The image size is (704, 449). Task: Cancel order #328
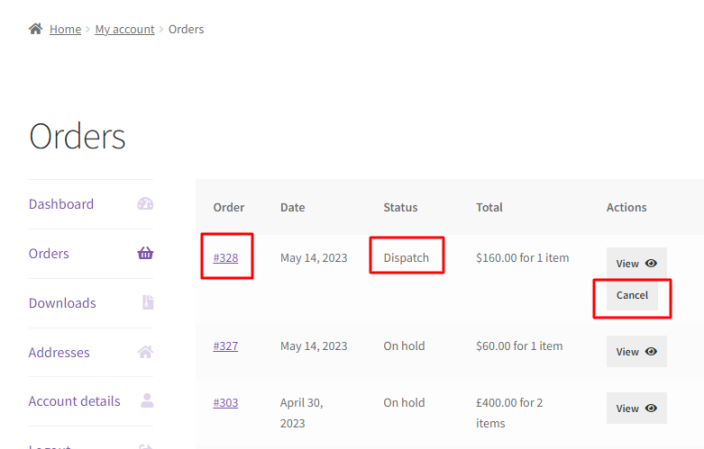tap(632, 295)
